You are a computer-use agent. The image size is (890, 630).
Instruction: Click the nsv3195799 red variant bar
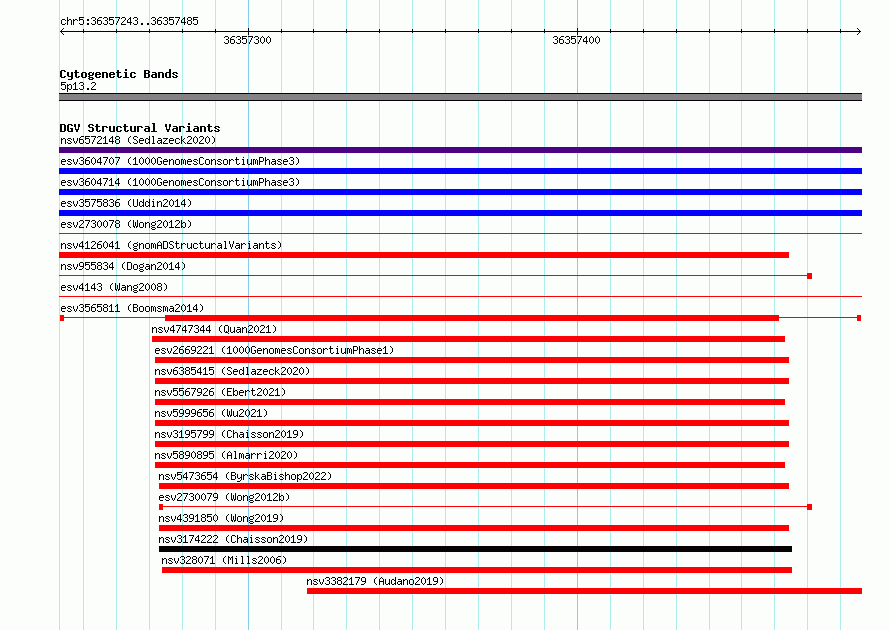(x=472, y=444)
